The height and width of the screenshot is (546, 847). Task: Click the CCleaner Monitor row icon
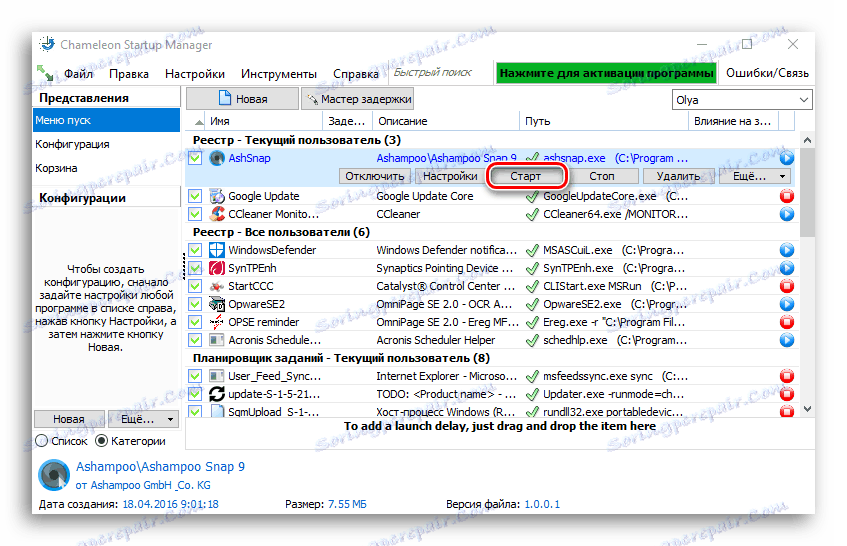coord(217,214)
